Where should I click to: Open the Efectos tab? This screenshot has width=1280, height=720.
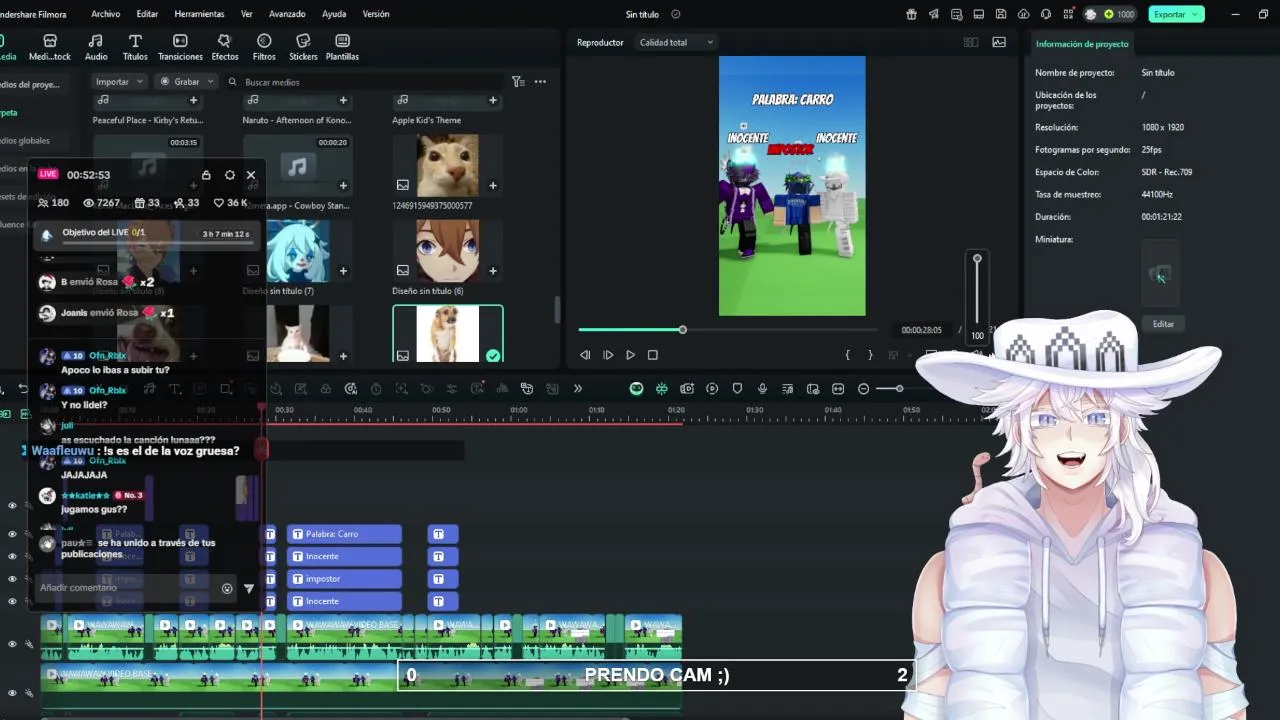225,47
